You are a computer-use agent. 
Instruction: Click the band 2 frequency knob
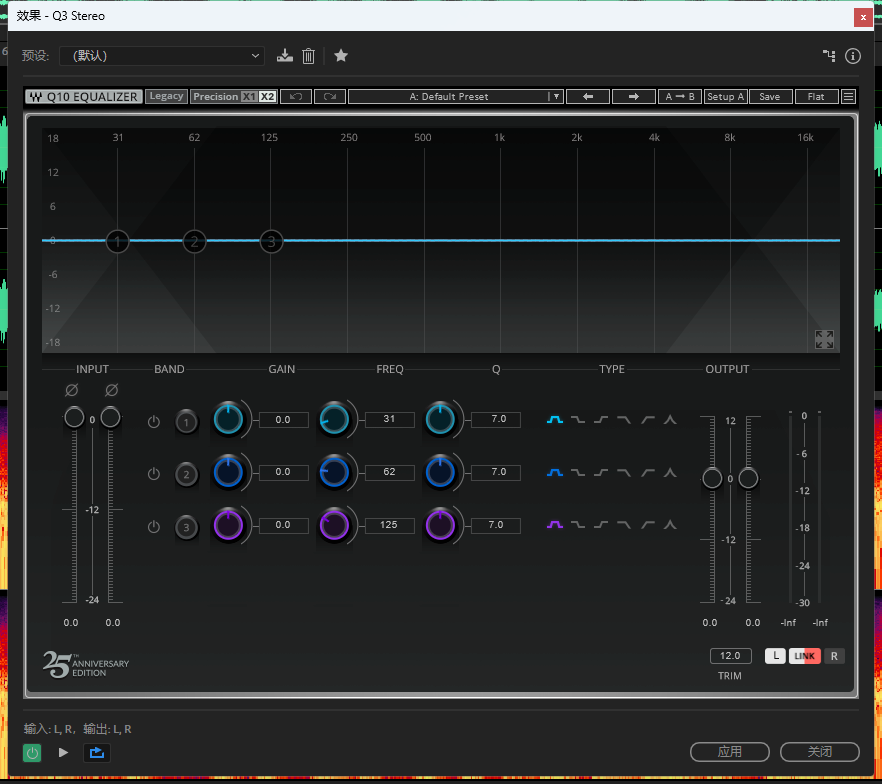pos(334,472)
